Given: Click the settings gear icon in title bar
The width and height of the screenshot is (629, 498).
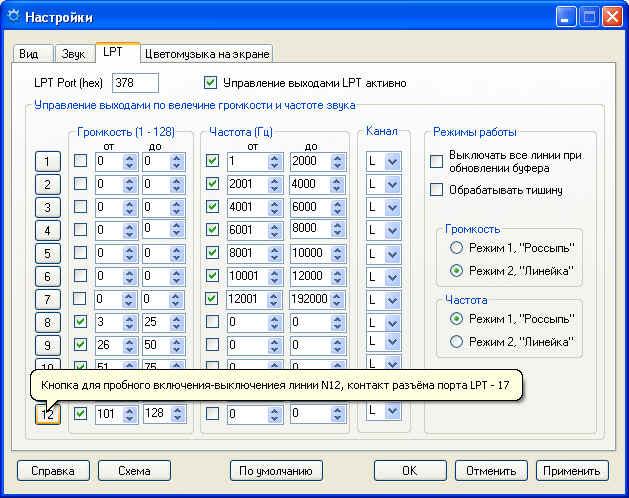Looking at the screenshot, I should point(14,17).
